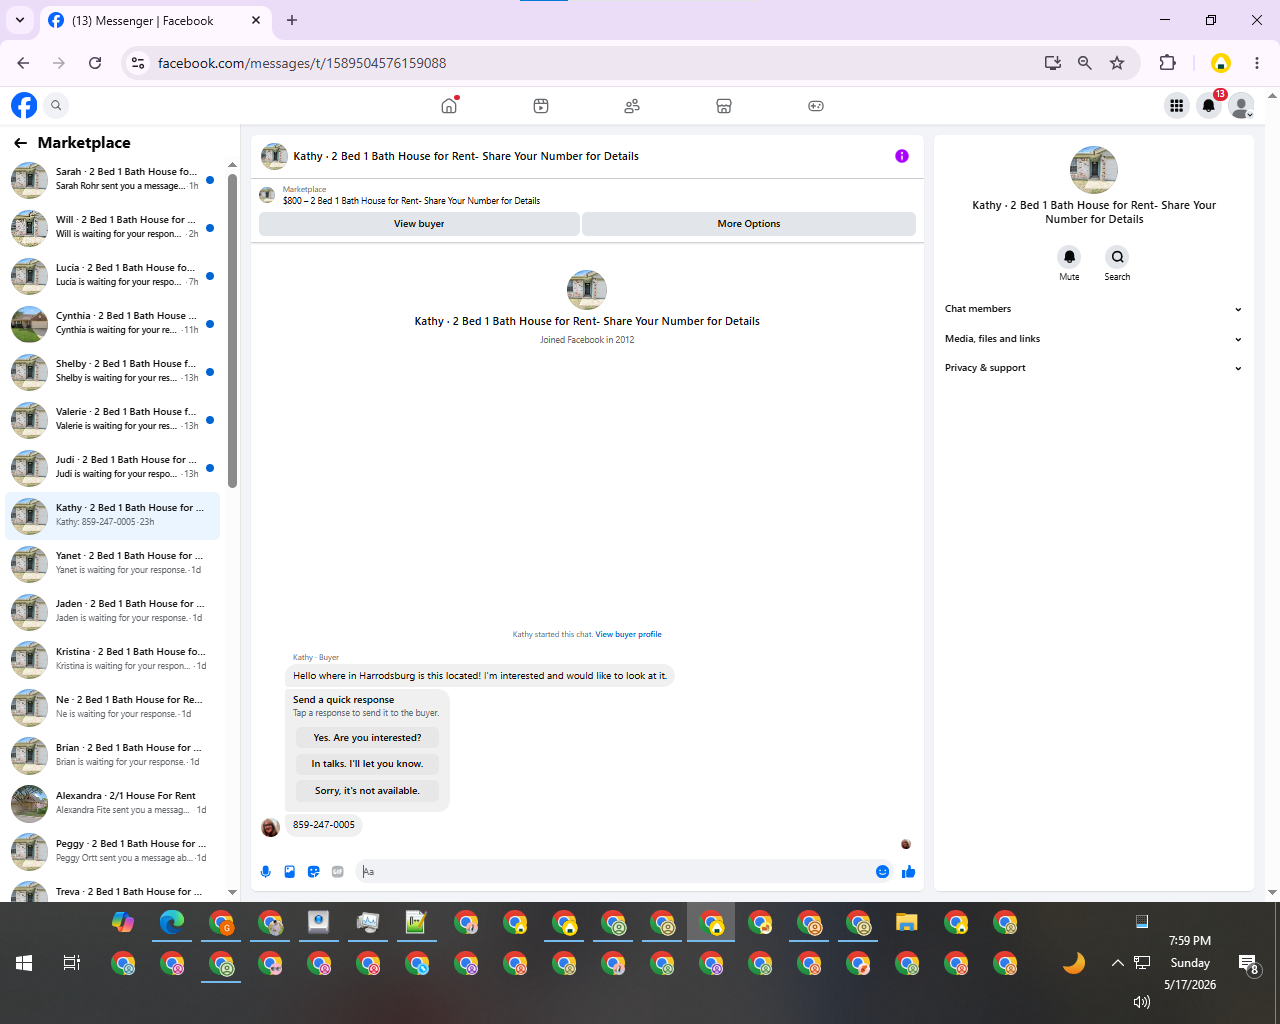Open Lucia's rental house conversation
Viewport: 1280px width, 1024px height.
point(113,275)
